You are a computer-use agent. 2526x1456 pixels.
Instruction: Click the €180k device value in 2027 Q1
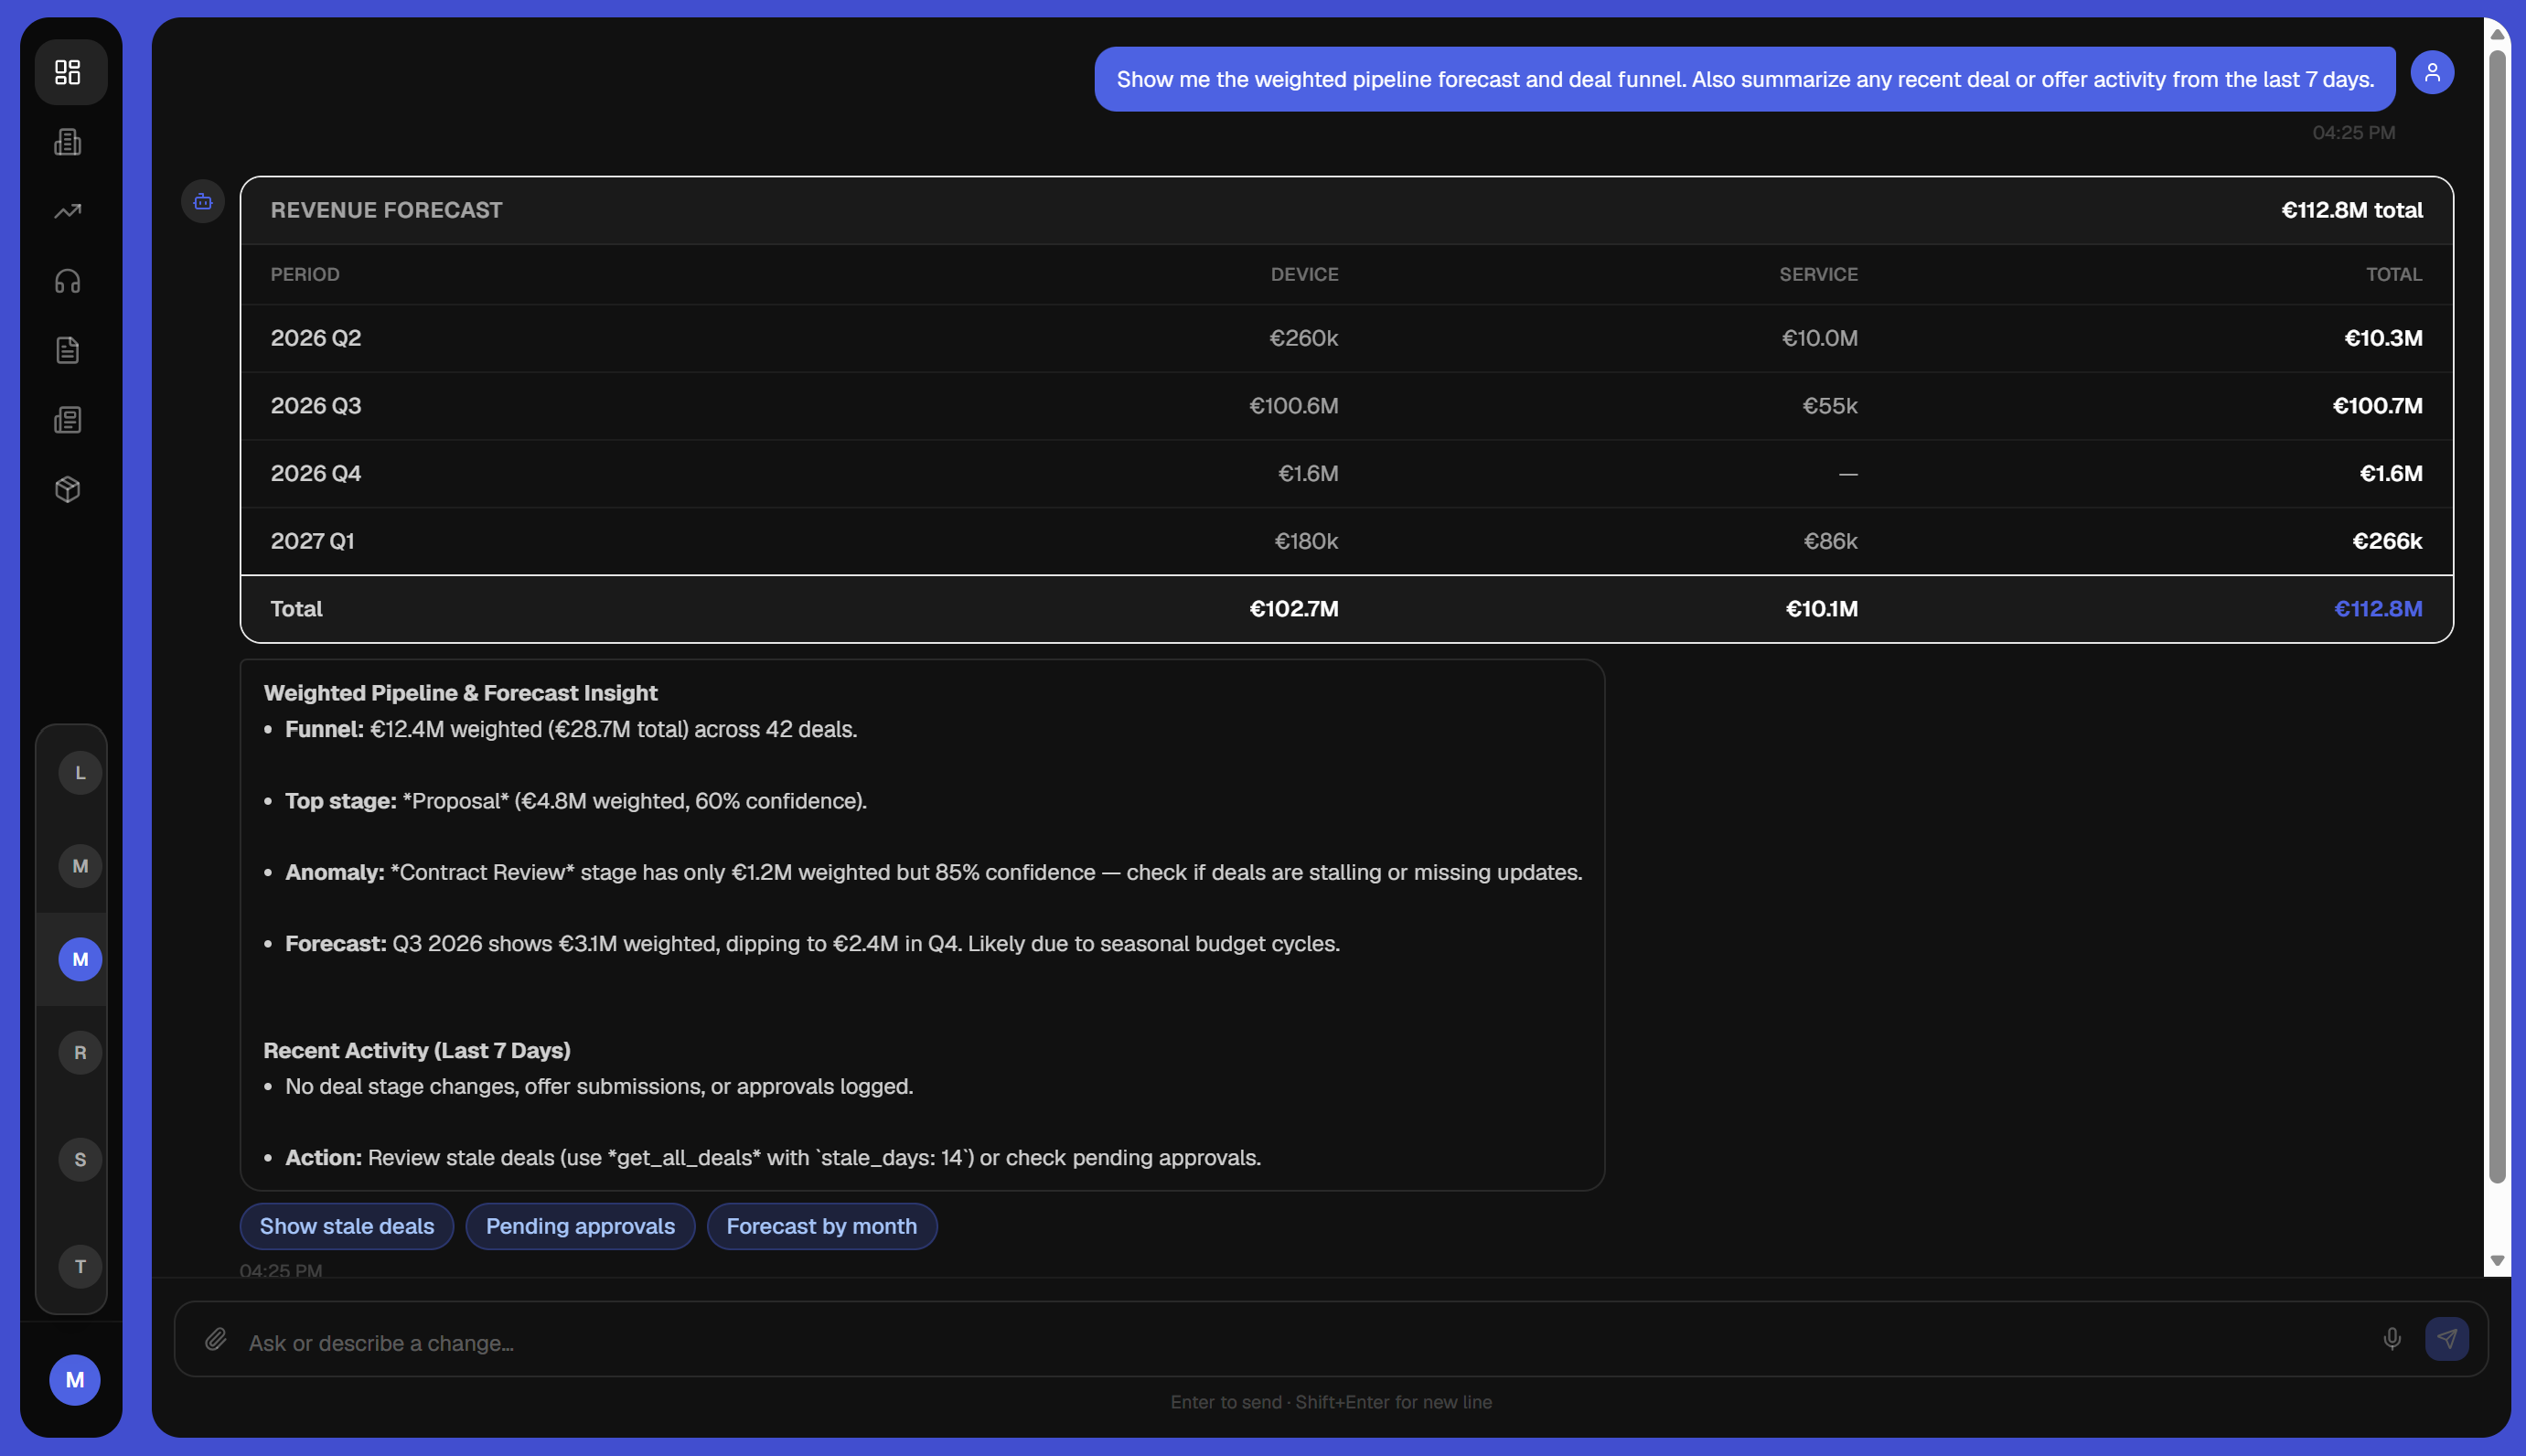click(1306, 541)
